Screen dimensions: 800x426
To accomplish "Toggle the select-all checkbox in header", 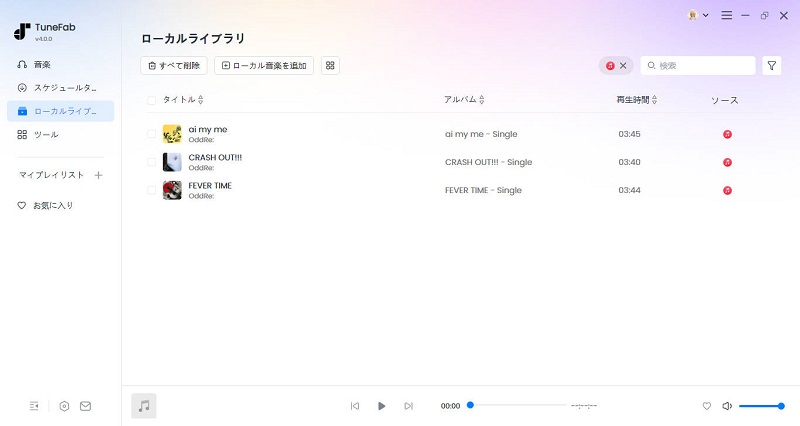I will coord(152,101).
